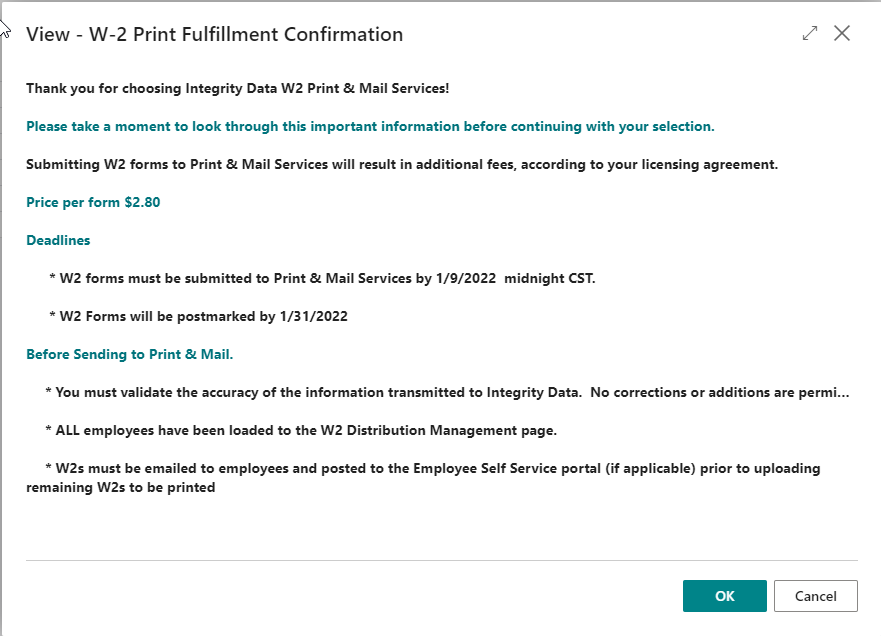Click the postmarked by 1/31/2022 line

click(198, 316)
